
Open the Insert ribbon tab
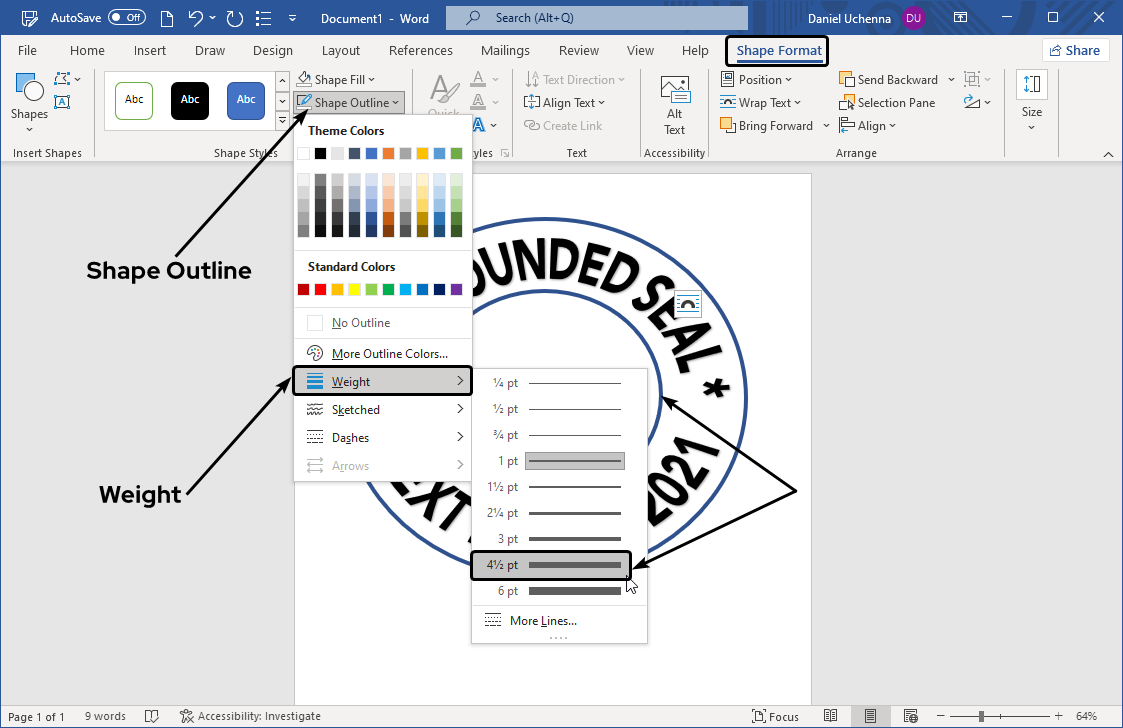click(150, 51)
